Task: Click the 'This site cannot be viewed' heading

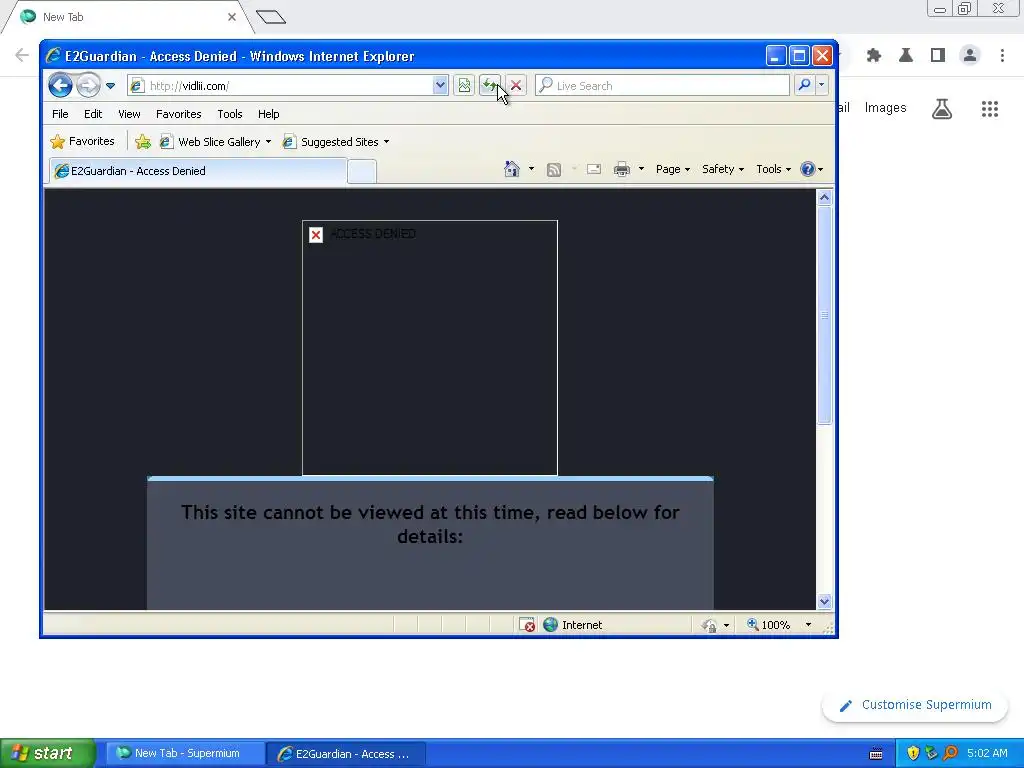Action: 430,524
